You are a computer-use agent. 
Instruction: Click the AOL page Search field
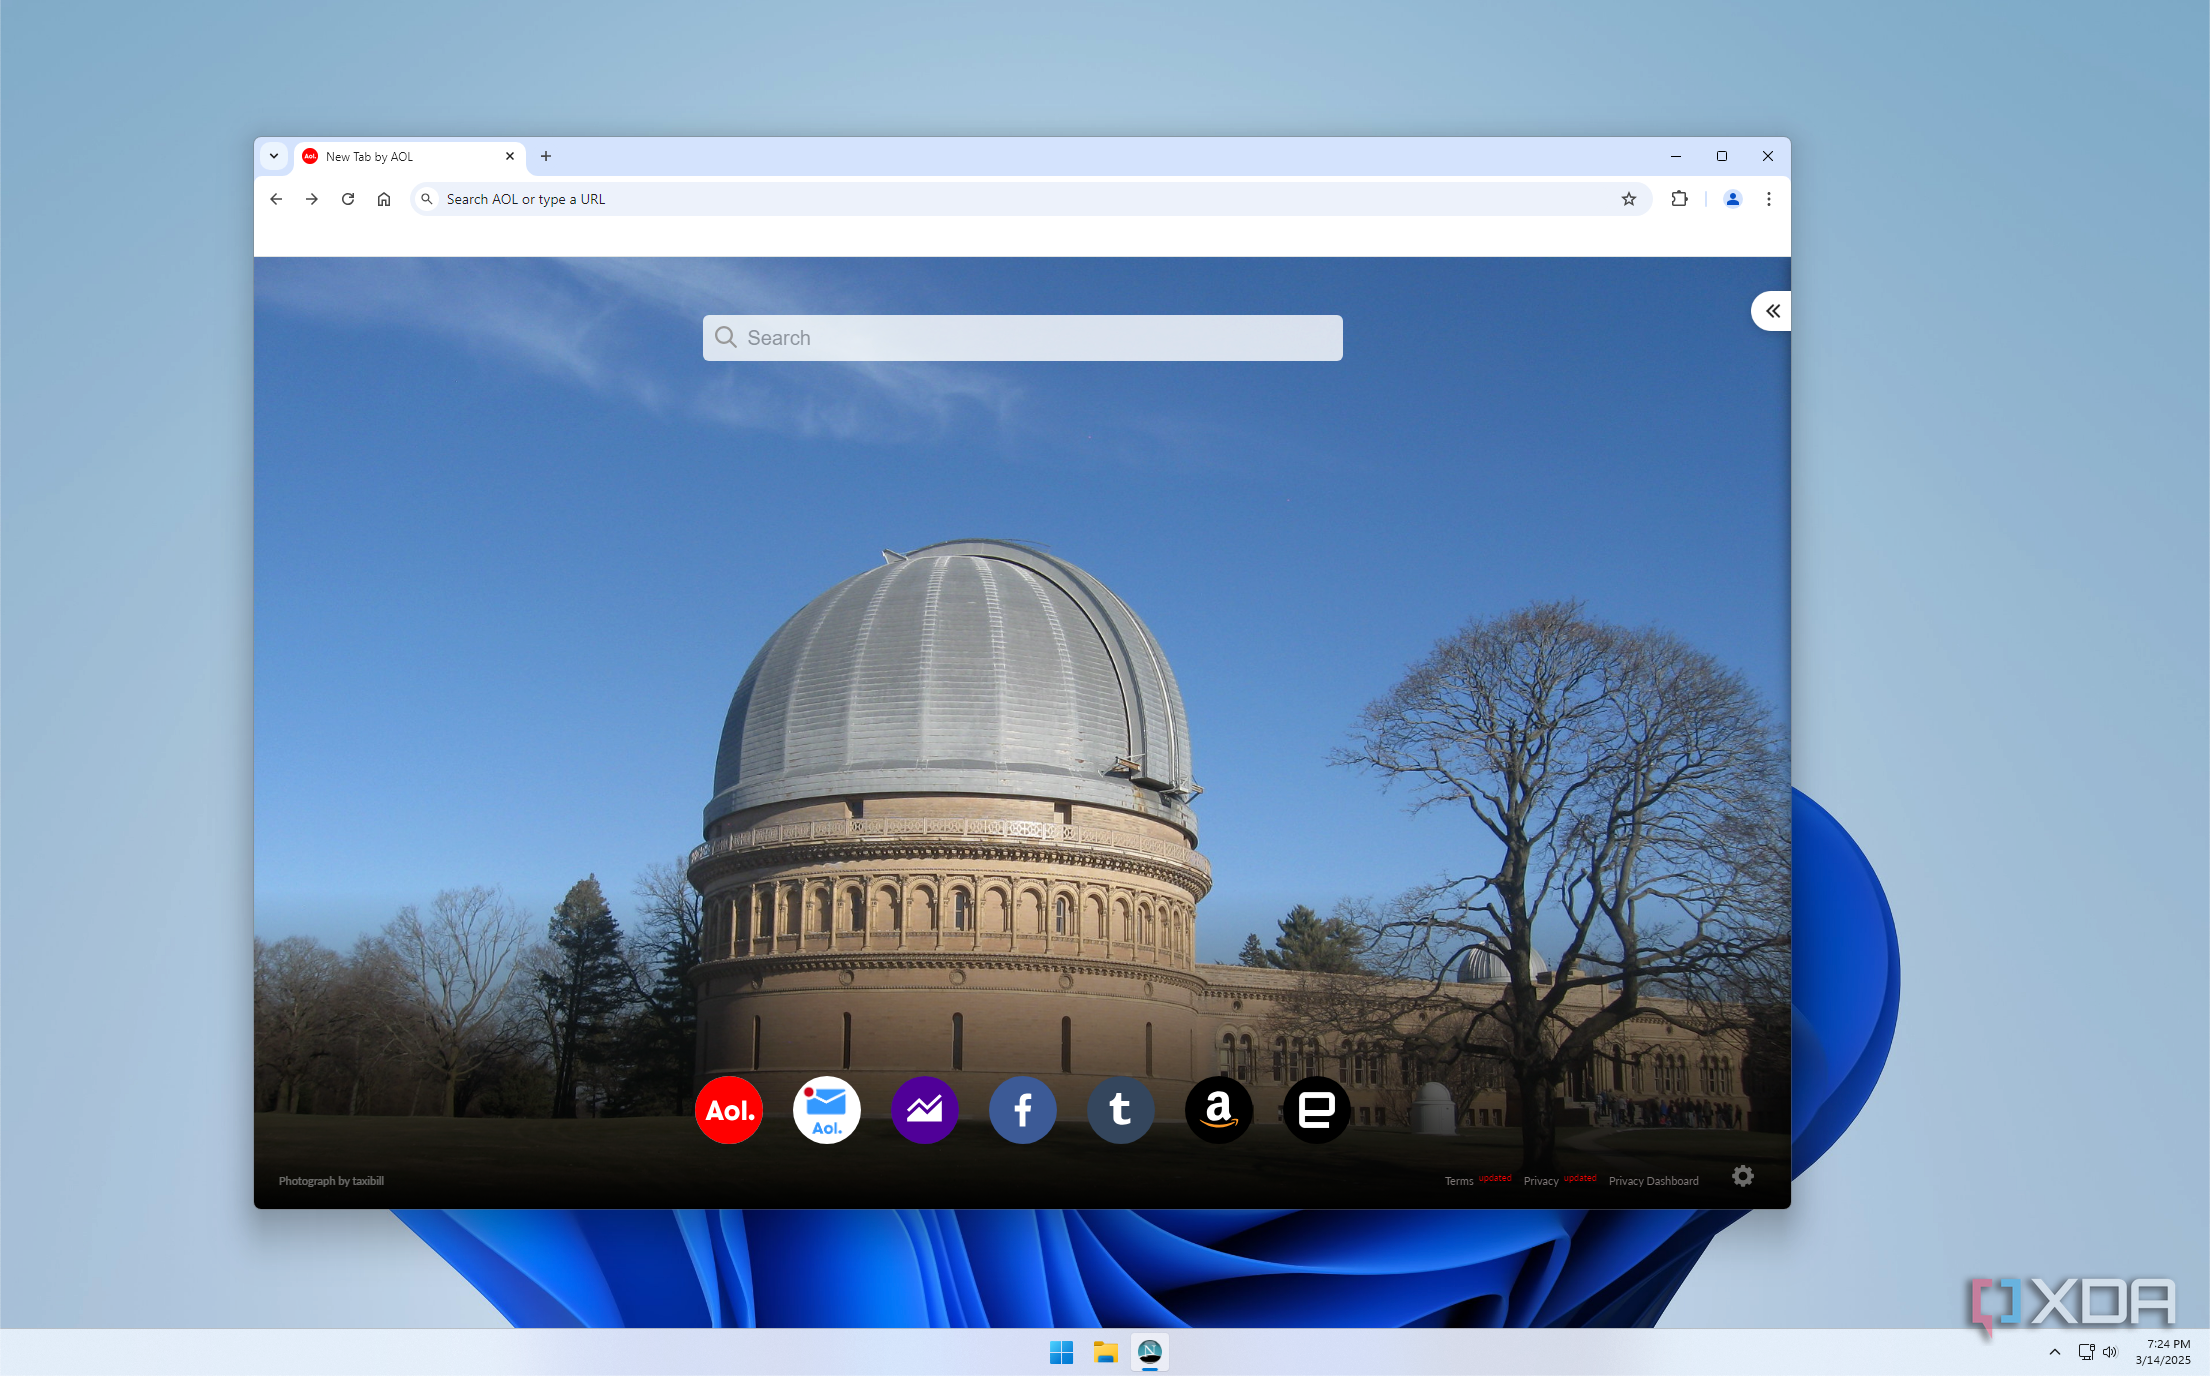[1022, 338]
